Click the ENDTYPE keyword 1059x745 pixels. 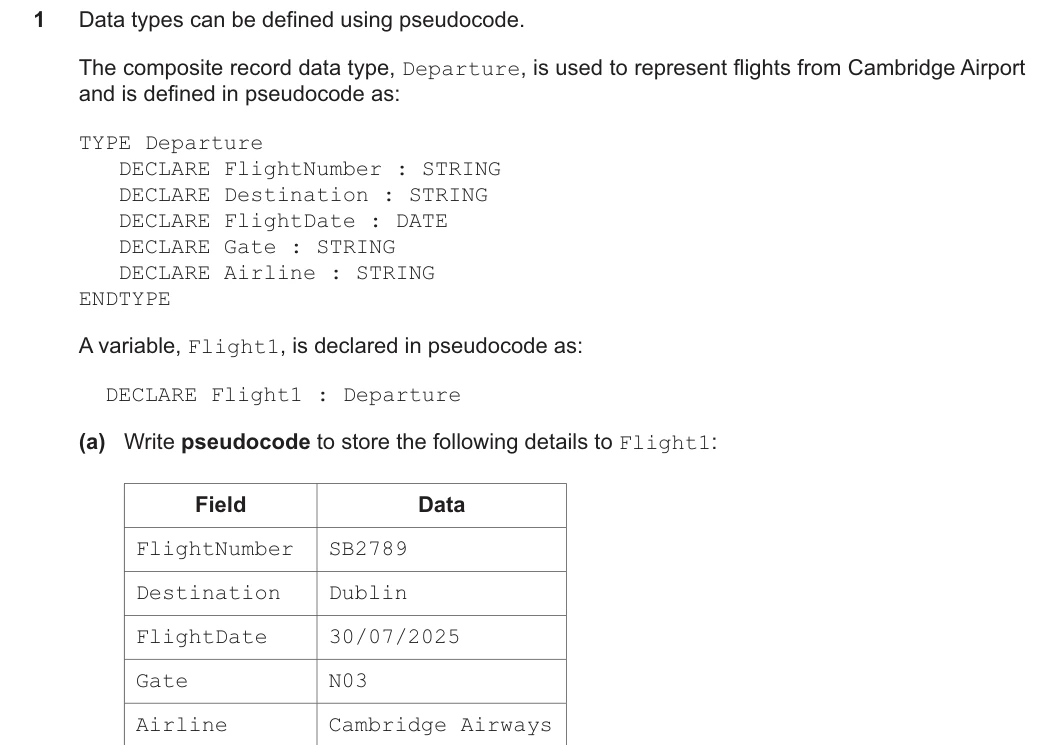click(125, 299)
